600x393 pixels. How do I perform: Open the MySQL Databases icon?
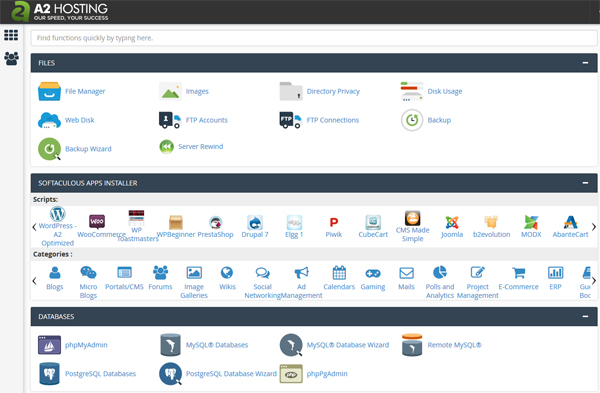170,345
